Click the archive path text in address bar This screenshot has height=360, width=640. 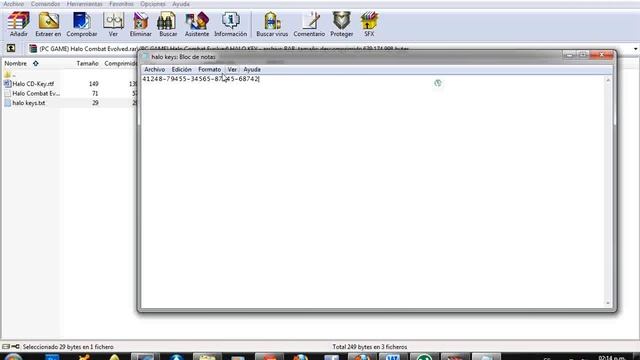tap(224, 49)
